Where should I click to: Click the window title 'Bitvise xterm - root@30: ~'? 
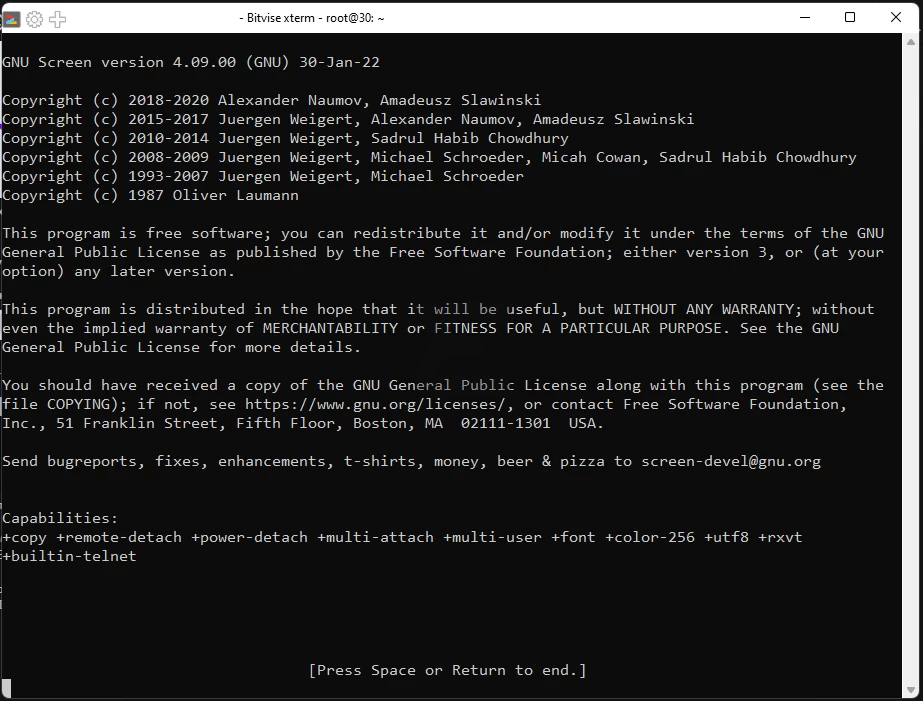click(311, 18)
